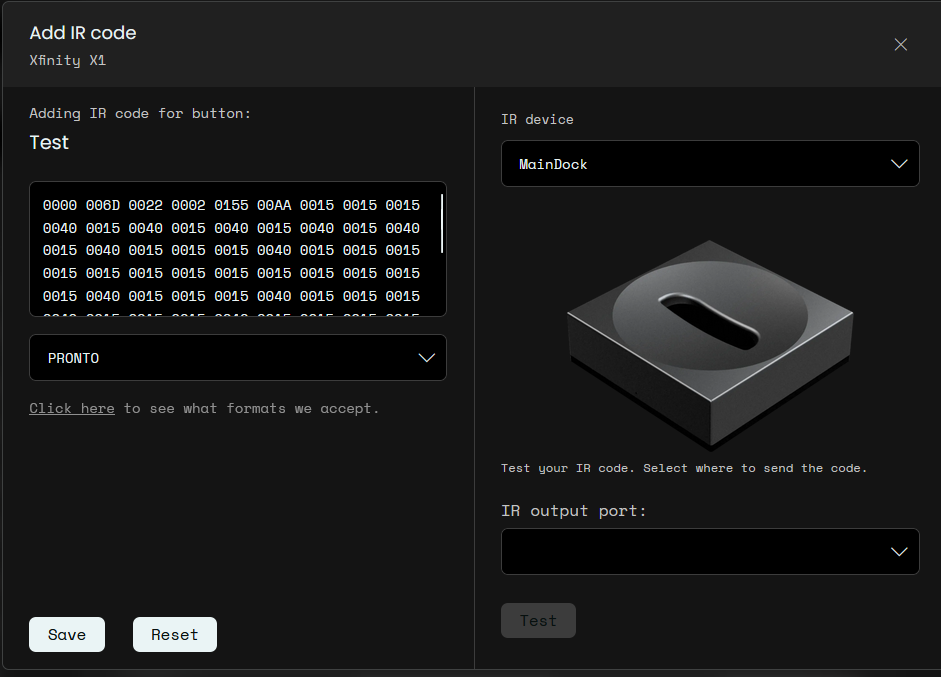Click the '0155' value in the code
The image size is (941, 677).
click(231, 205)
